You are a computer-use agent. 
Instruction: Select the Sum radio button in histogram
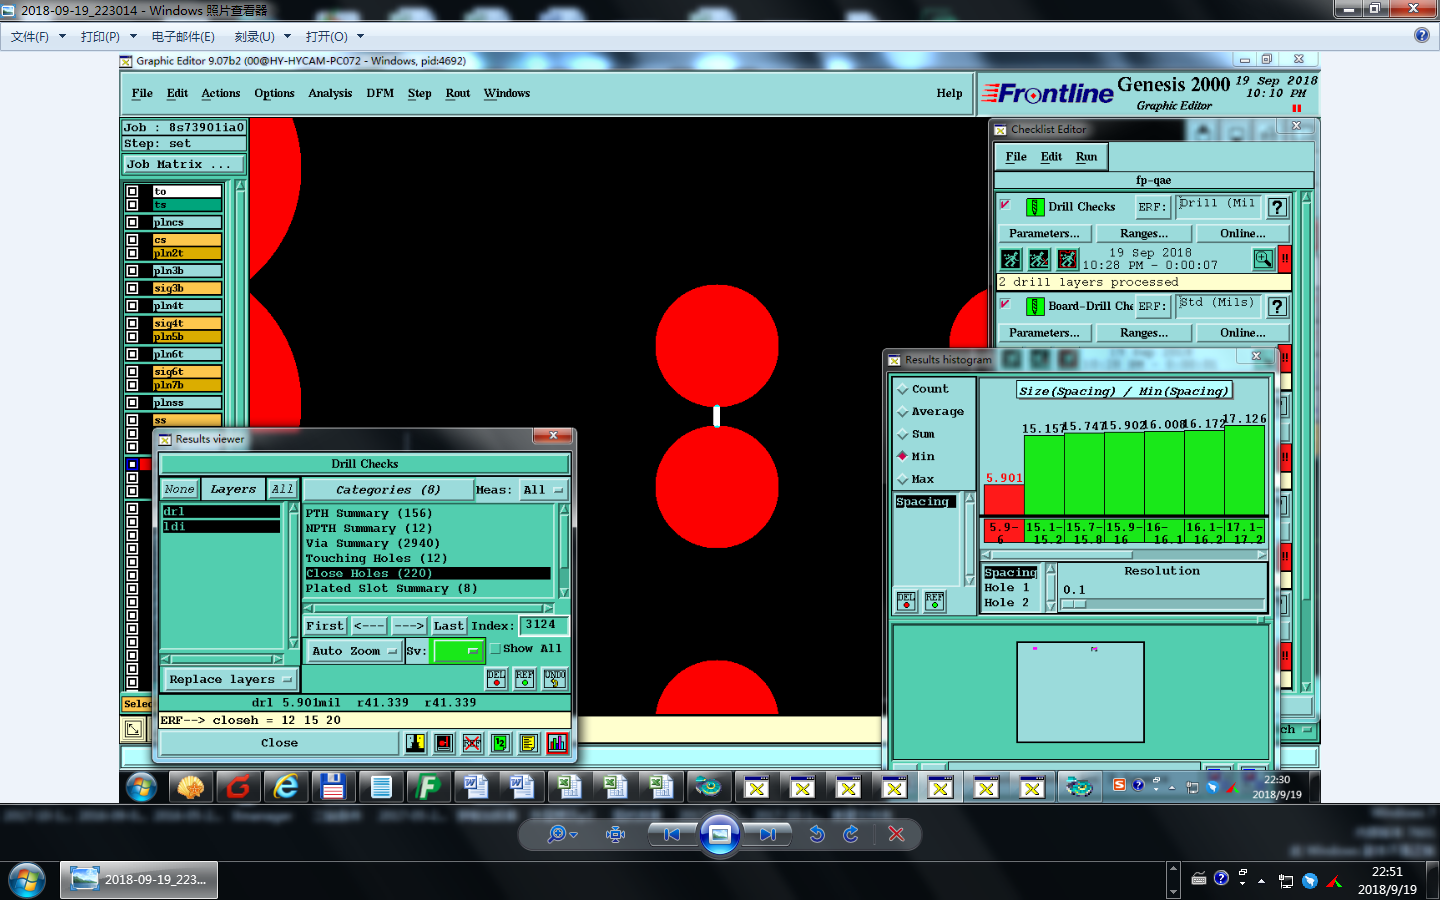pos(903,434)
